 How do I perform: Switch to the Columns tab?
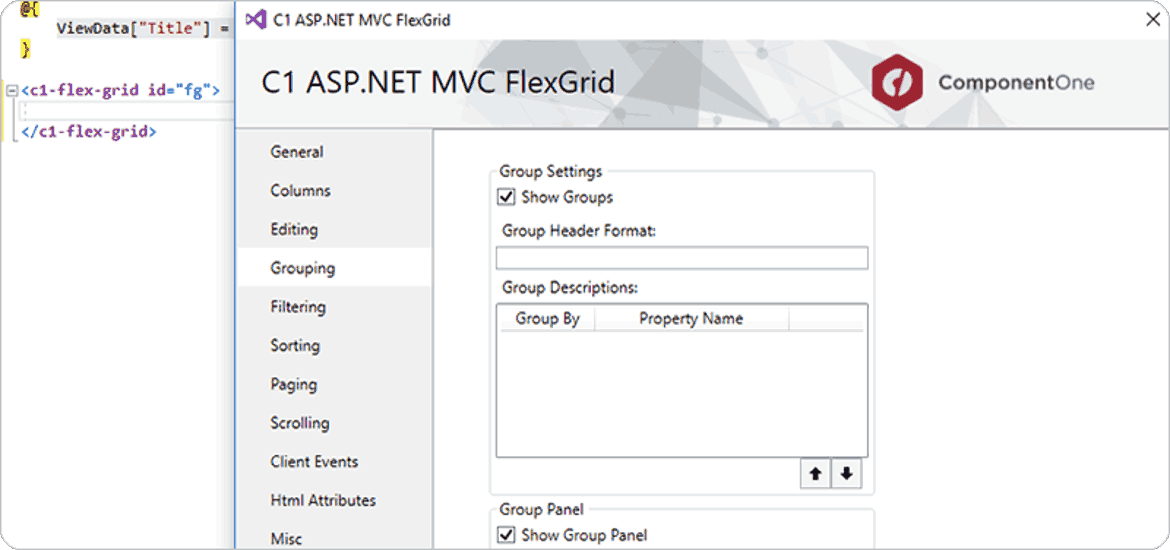[x=334, y=190]
